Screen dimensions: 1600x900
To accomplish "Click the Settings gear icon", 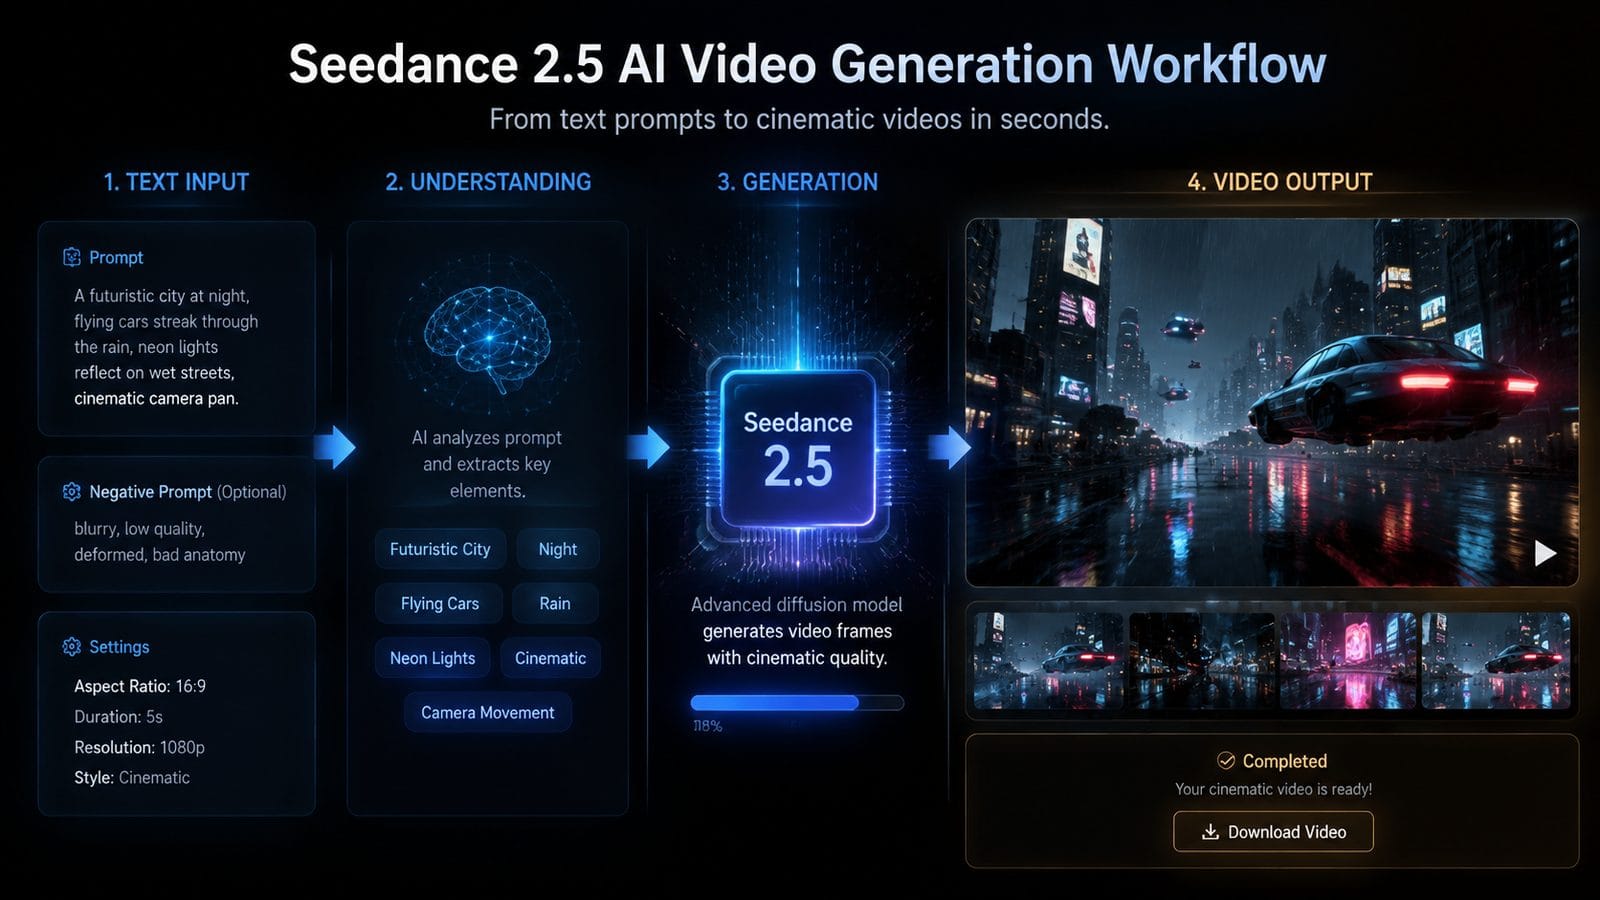I will point(71,647).
